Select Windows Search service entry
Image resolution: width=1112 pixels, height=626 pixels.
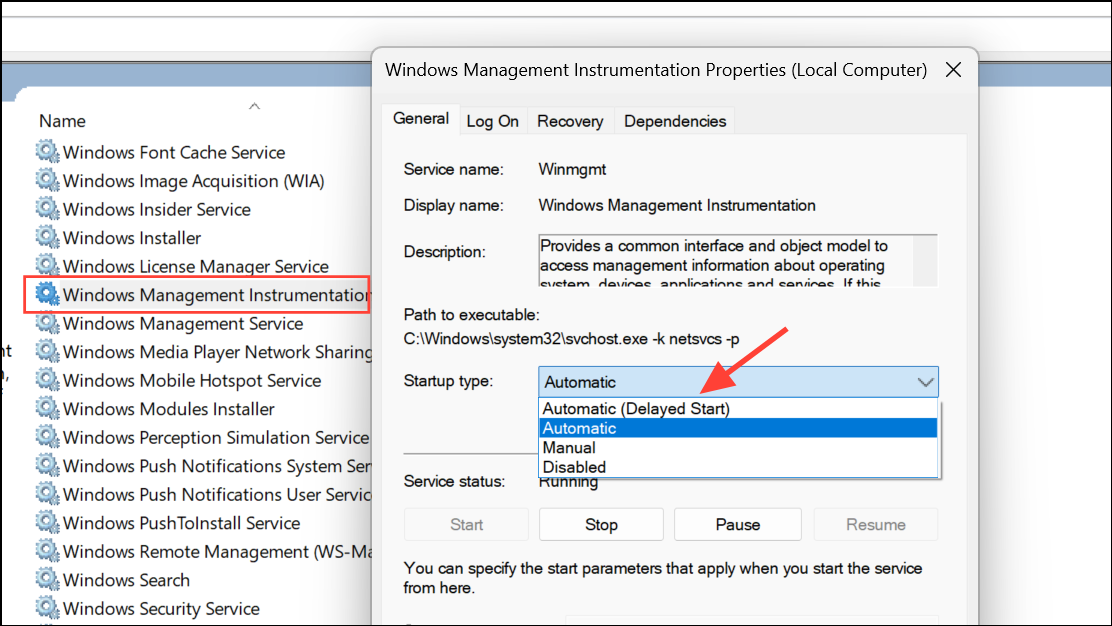coord(126,580)
